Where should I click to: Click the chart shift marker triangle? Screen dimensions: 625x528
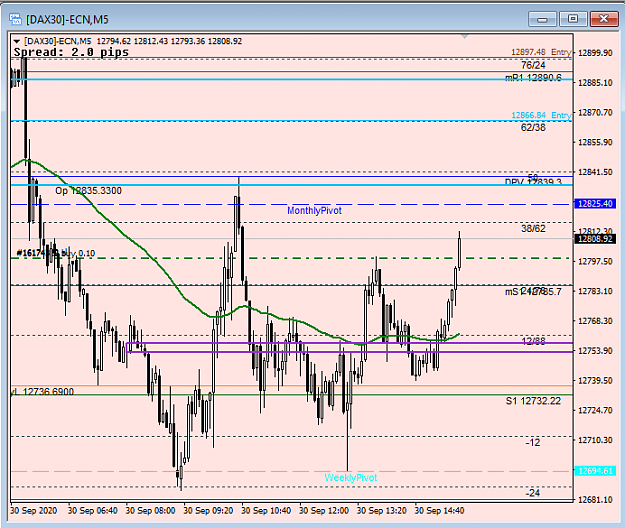point(464,37)
